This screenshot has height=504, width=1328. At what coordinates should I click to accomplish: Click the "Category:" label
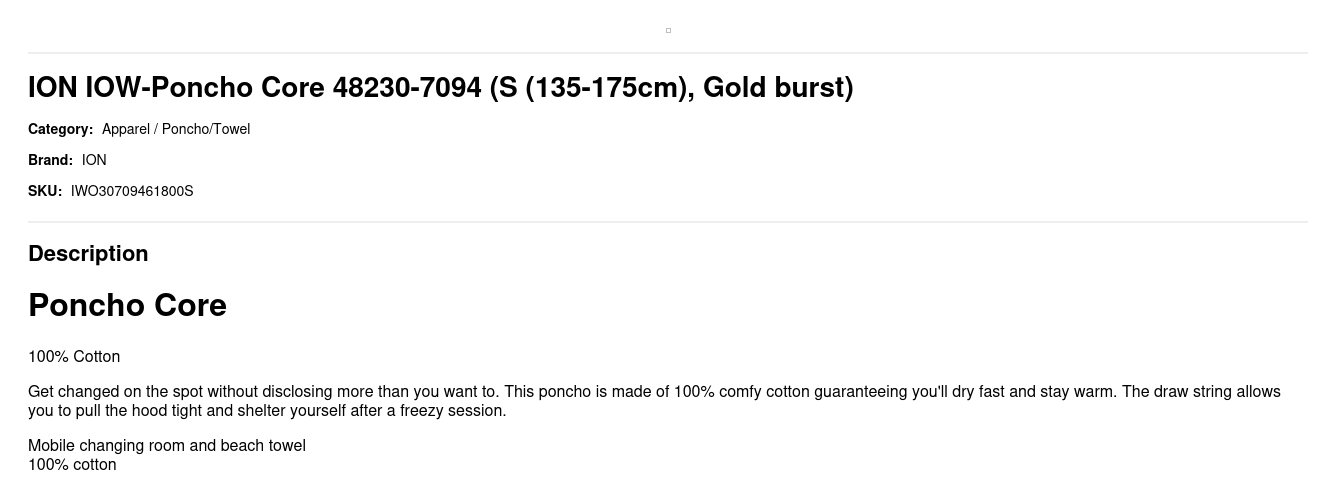60,129
